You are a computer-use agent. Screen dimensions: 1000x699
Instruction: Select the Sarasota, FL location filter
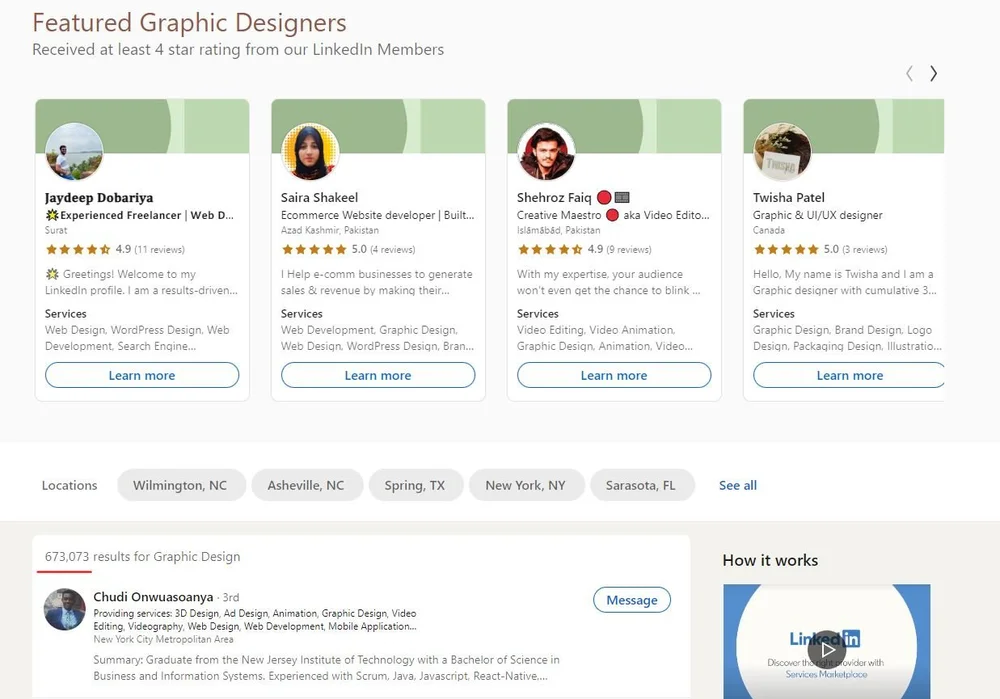point(641,485)
